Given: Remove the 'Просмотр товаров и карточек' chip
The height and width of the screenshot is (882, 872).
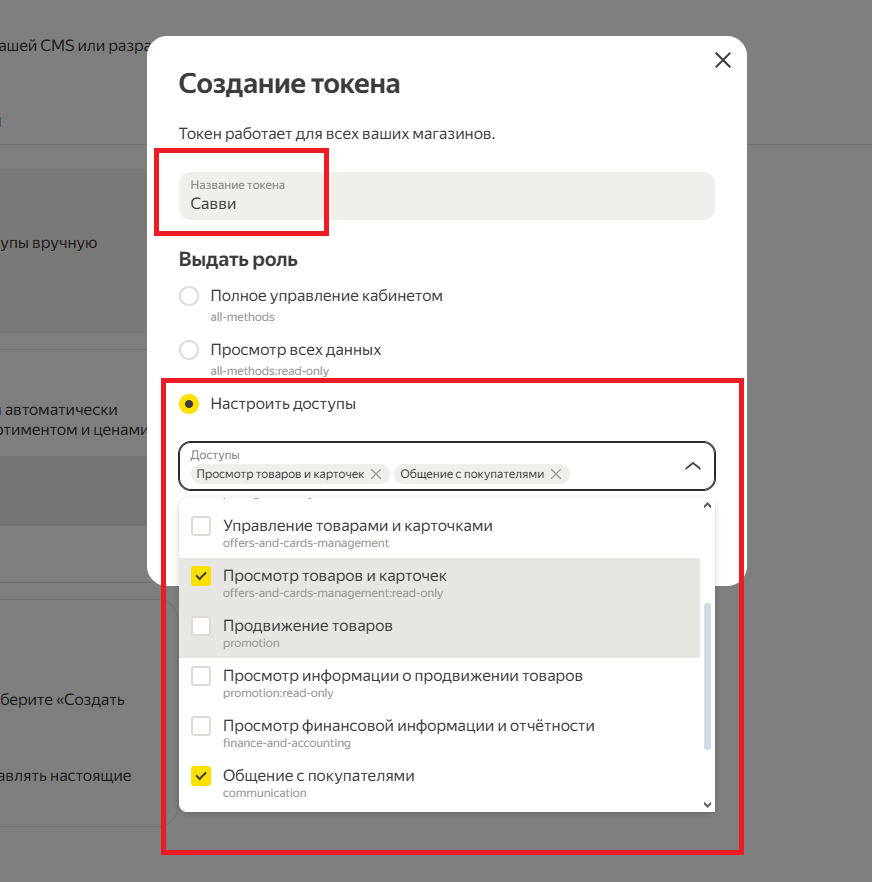Looking at the screenshot, I should click(376, 474).
